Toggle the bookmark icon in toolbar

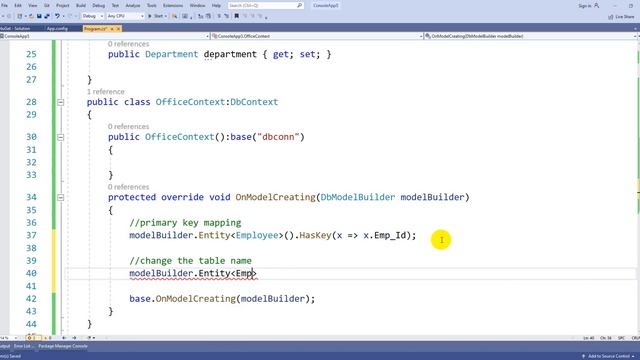236,16
